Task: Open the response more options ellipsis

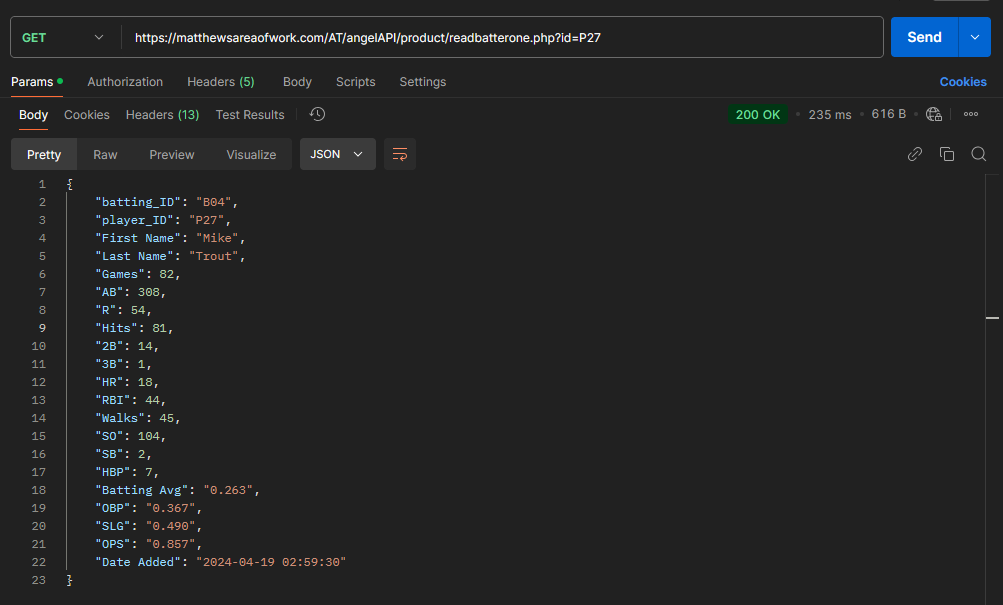Action: [x=971, y=114]
